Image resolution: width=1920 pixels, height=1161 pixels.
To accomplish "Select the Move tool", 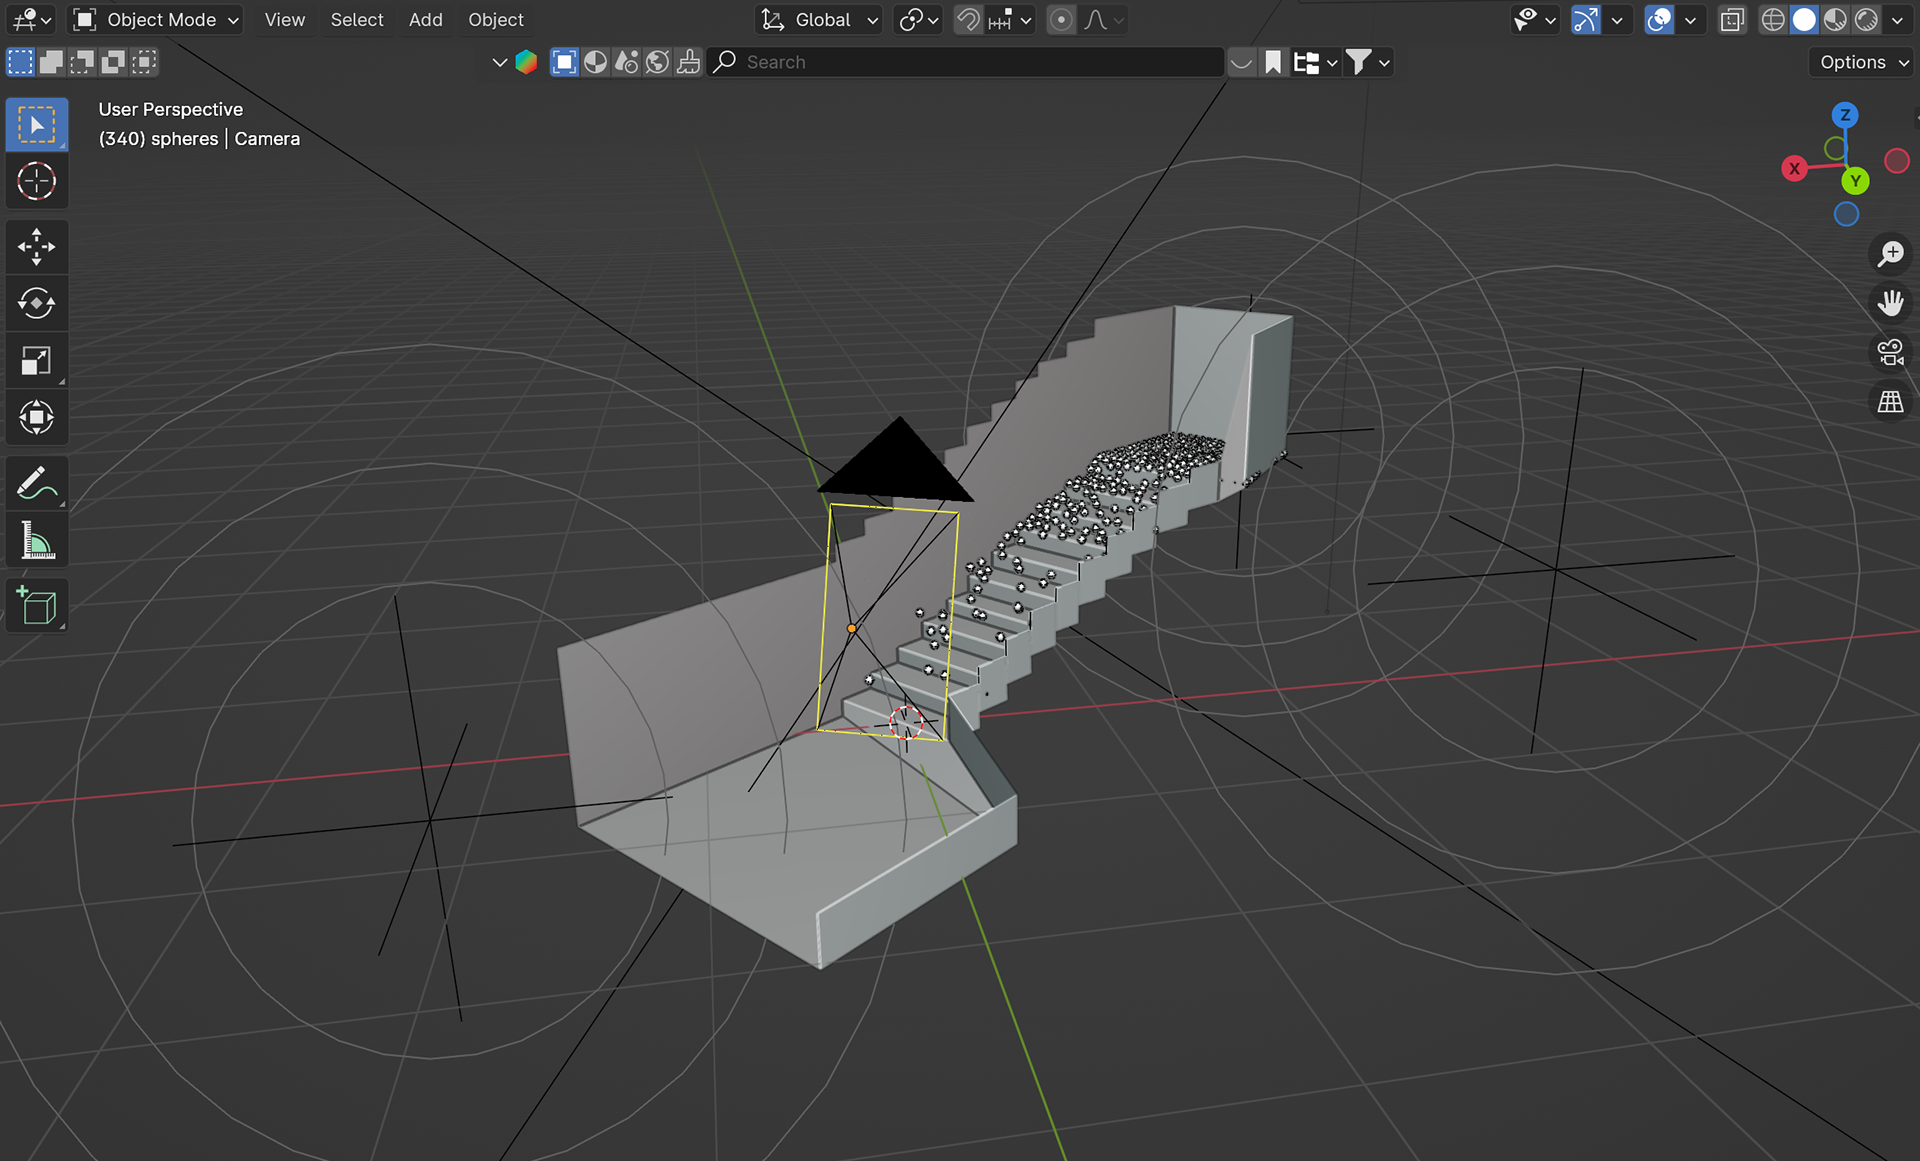I will (x=37, y=247).
